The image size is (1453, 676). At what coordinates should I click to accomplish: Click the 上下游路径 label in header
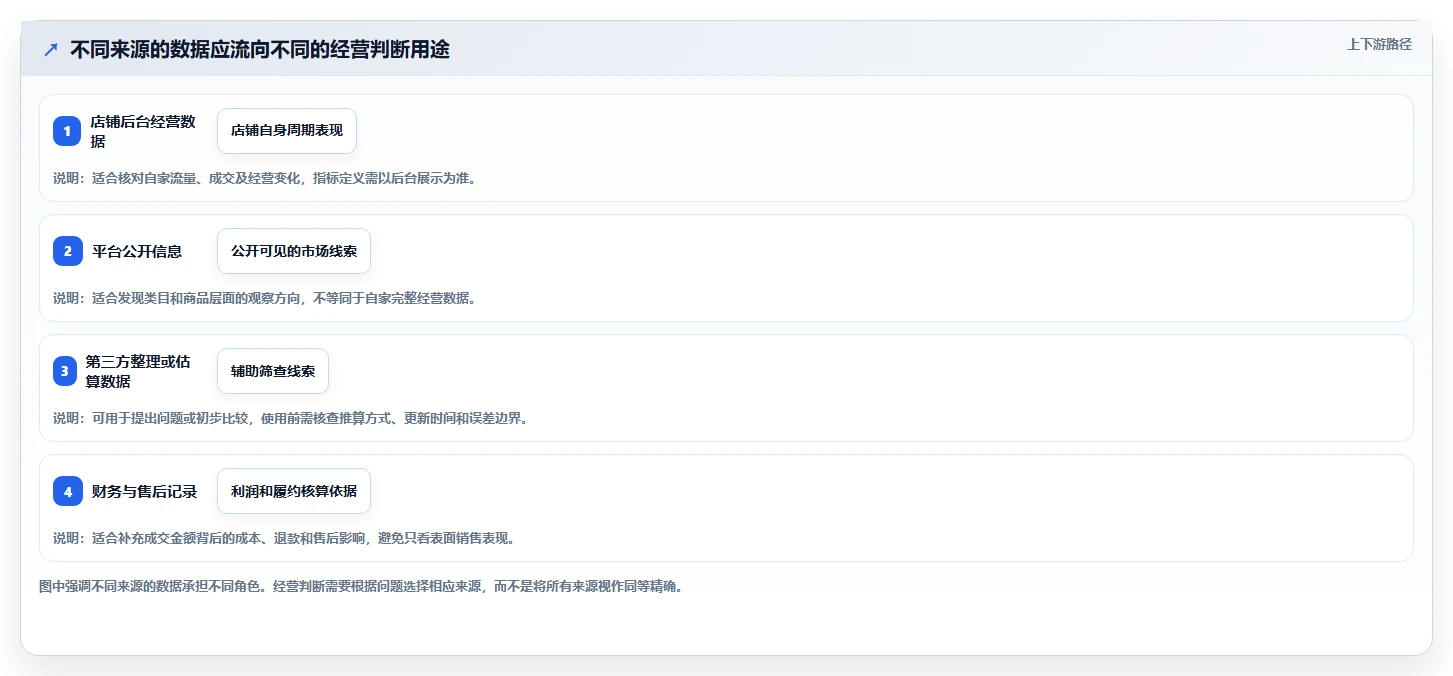[1379, 44]
